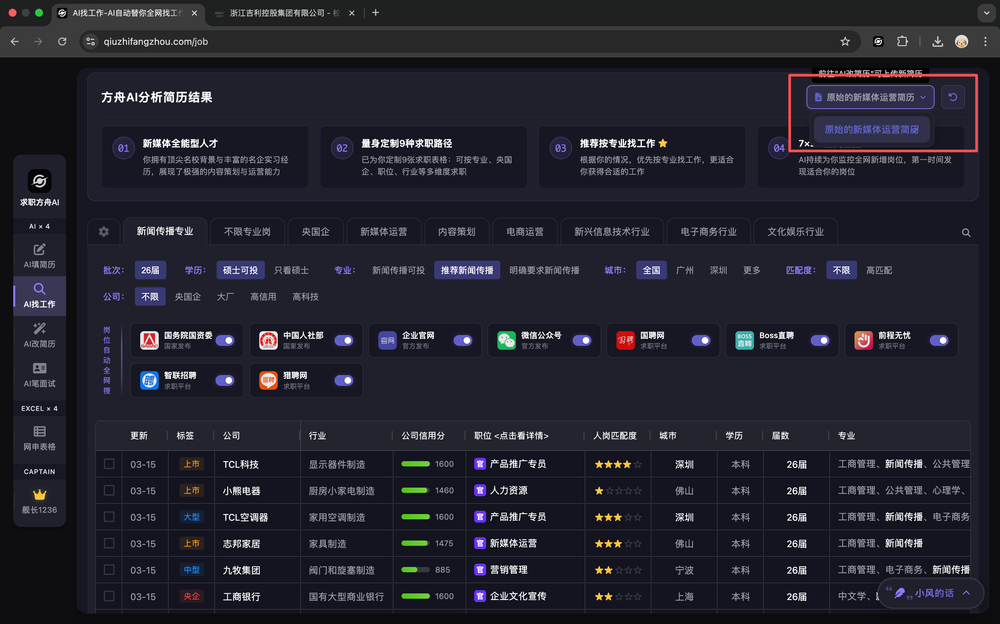Open AI改简历 from the sidebar
The height and width of the screenshot is (624, 1000).
click(40, 334)
